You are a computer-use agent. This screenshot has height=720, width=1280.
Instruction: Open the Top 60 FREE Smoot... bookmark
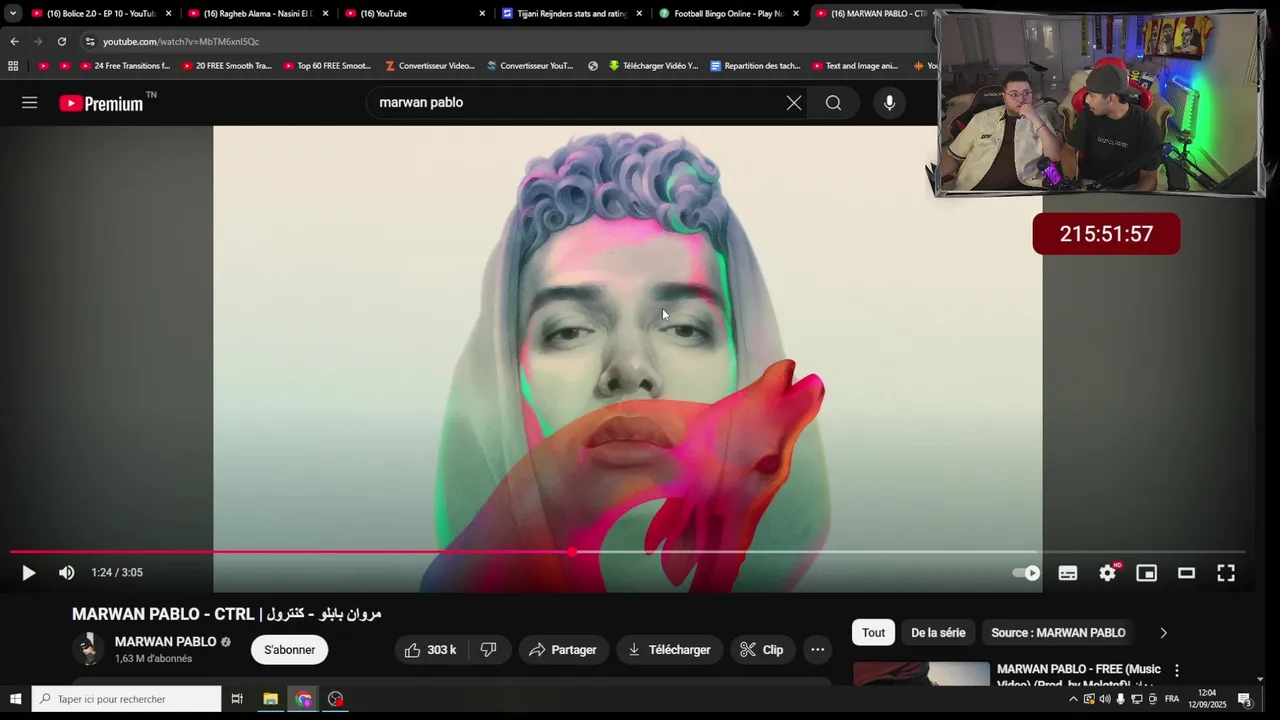(x=327, y=66)
